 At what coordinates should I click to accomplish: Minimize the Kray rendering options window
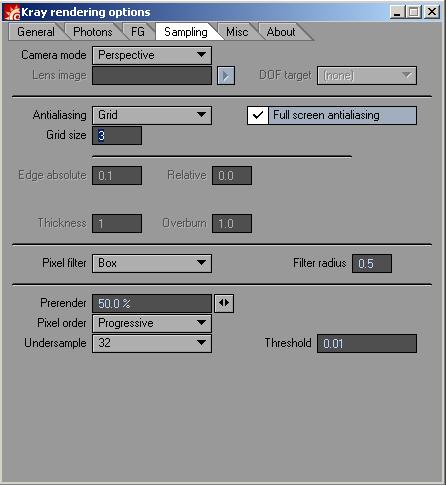click(397, 12)
